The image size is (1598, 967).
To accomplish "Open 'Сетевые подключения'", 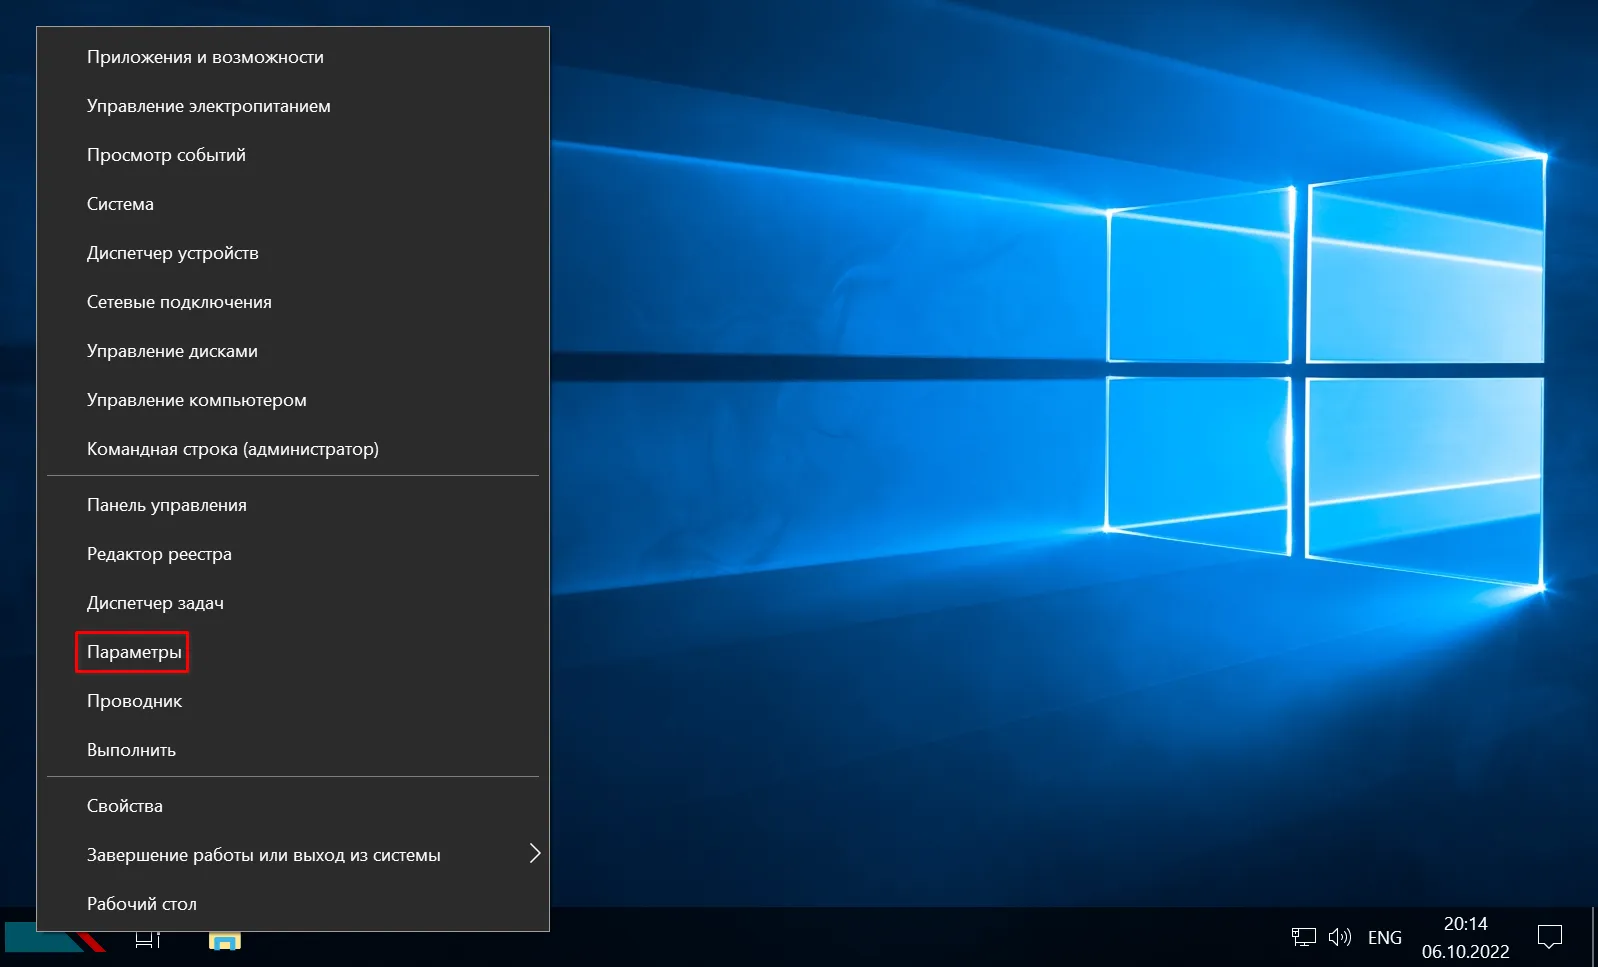I will [x=293, y=302].
